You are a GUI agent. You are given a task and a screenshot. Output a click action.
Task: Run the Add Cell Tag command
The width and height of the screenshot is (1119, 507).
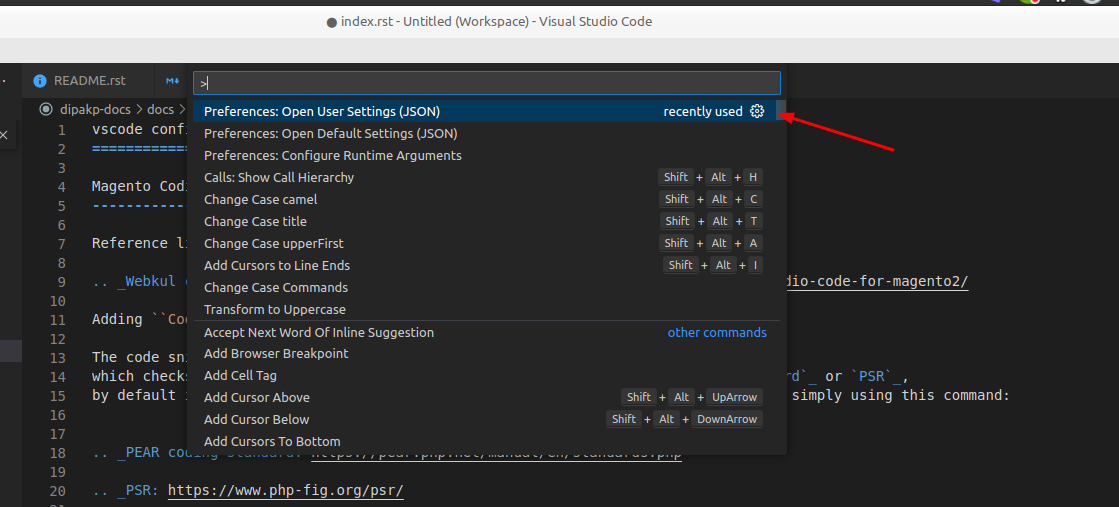(485, 376)
